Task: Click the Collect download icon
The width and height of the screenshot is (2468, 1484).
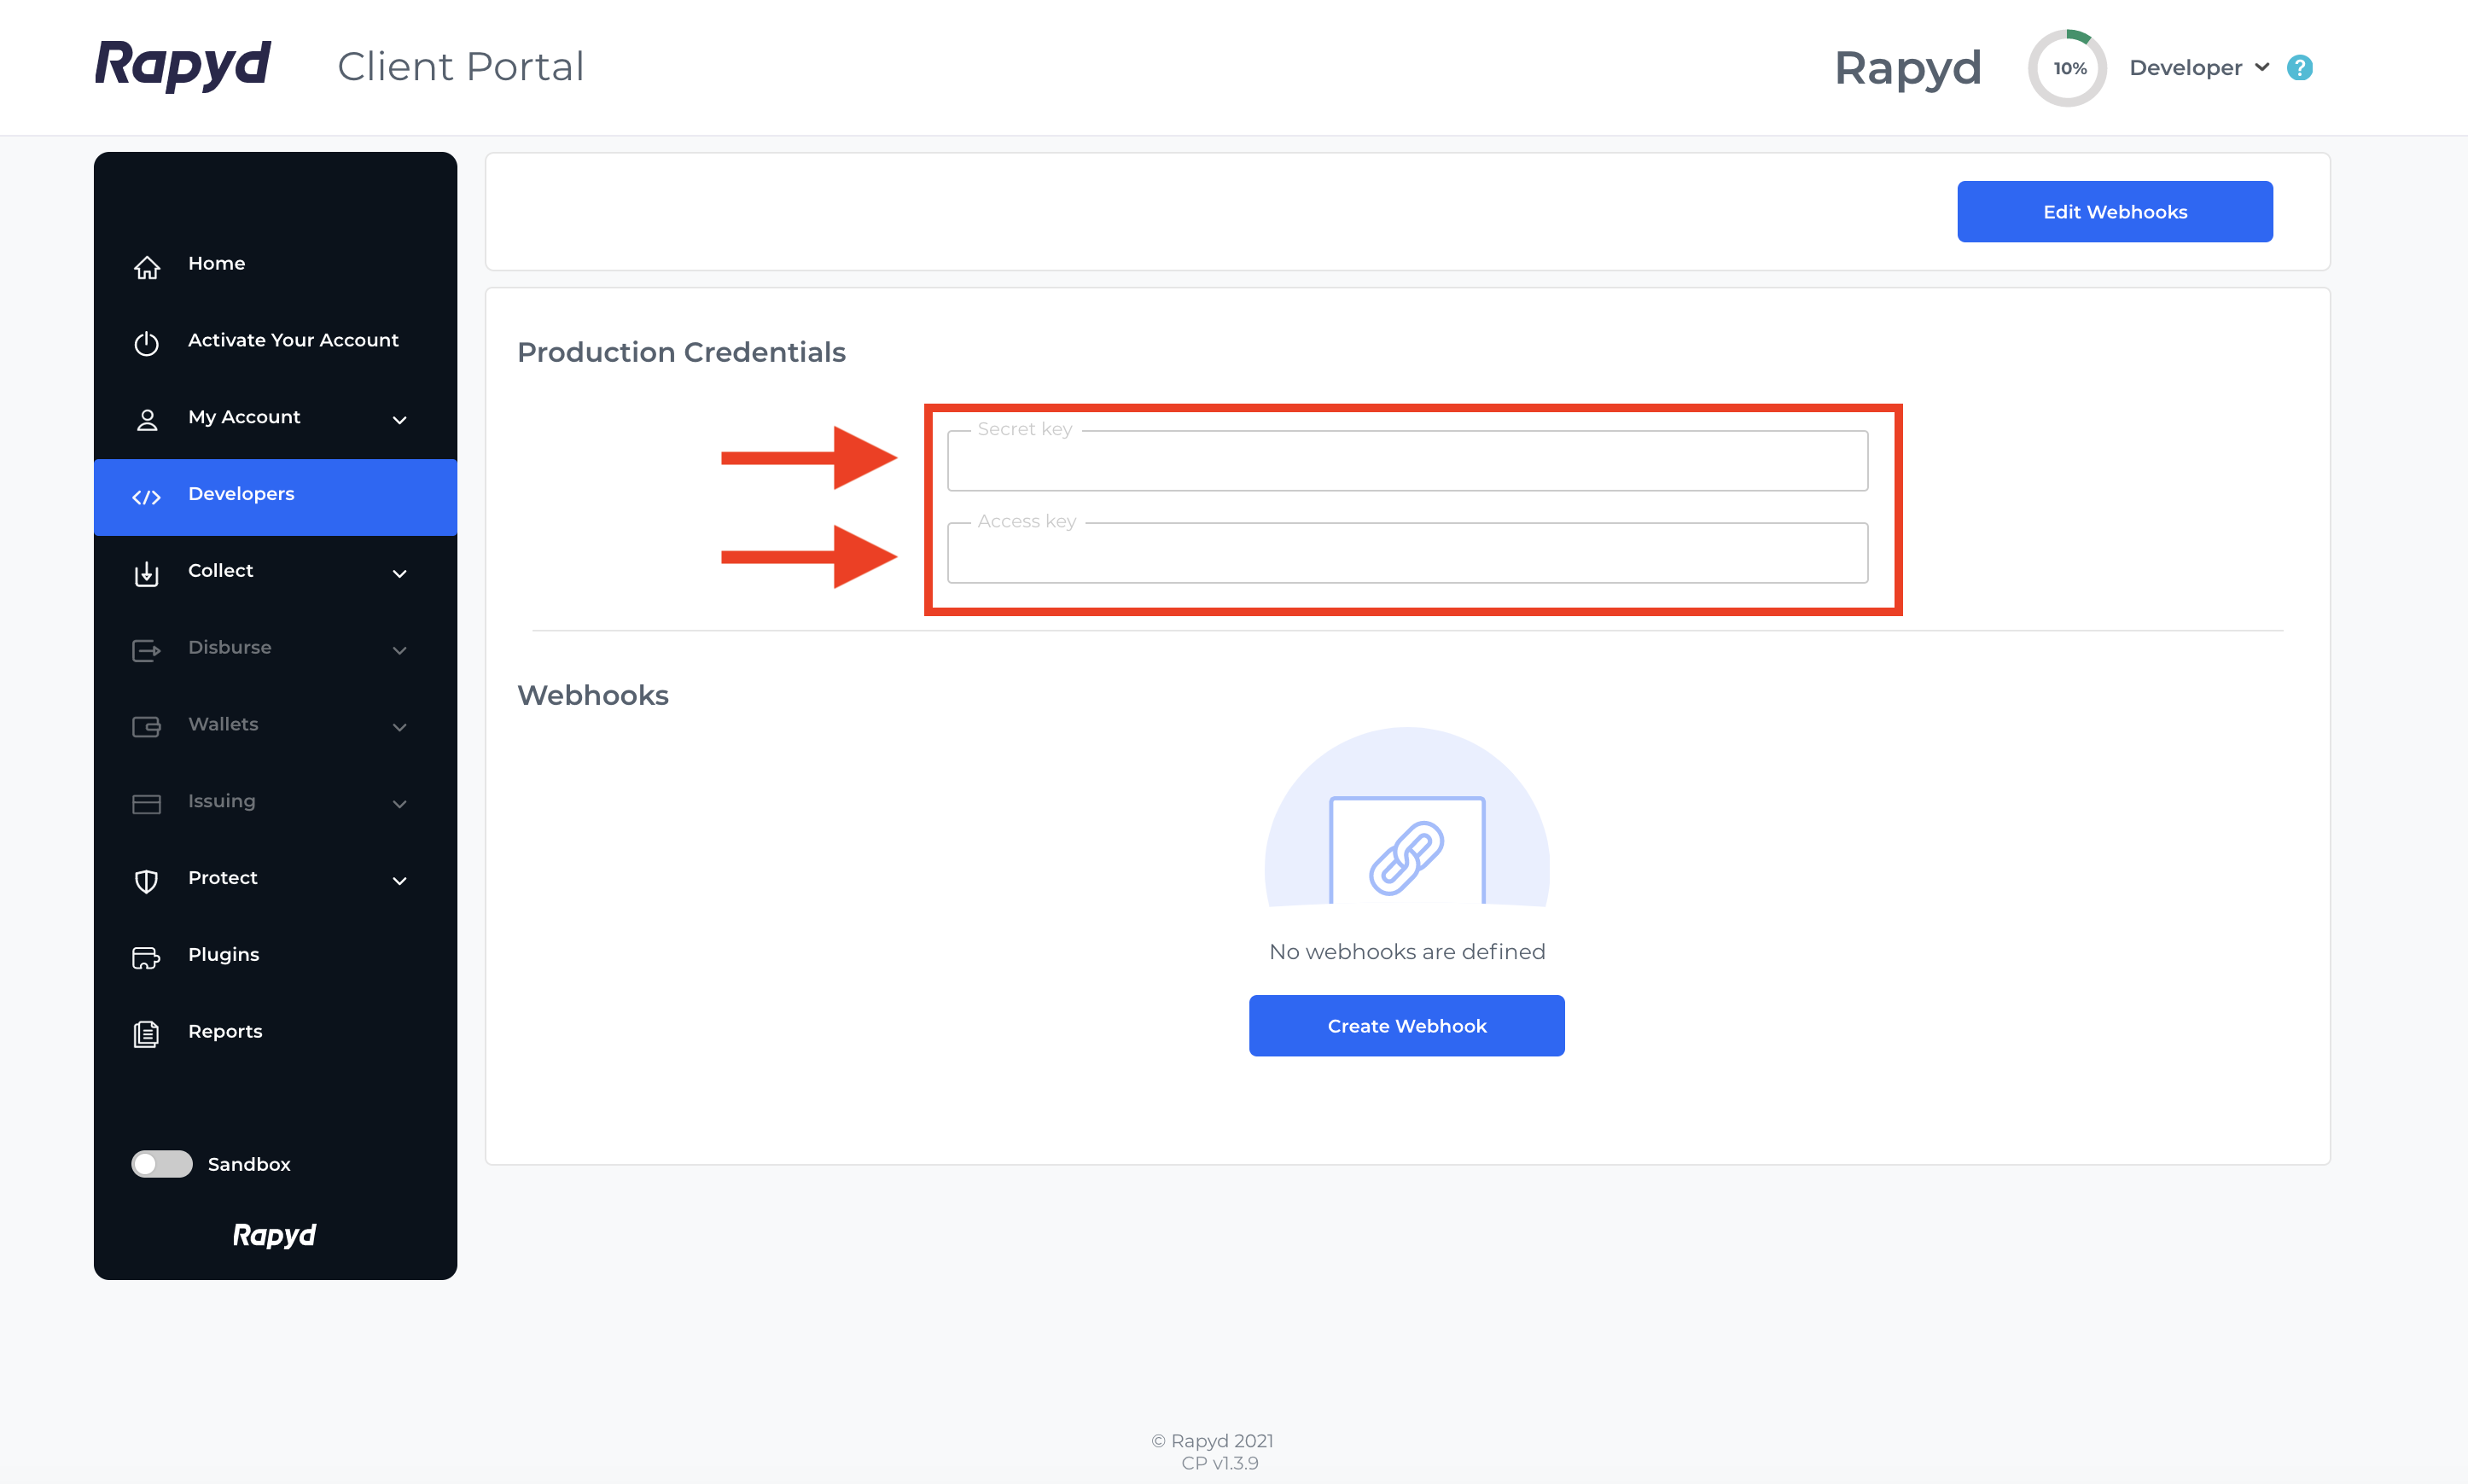Action: [x=146, y=573]
